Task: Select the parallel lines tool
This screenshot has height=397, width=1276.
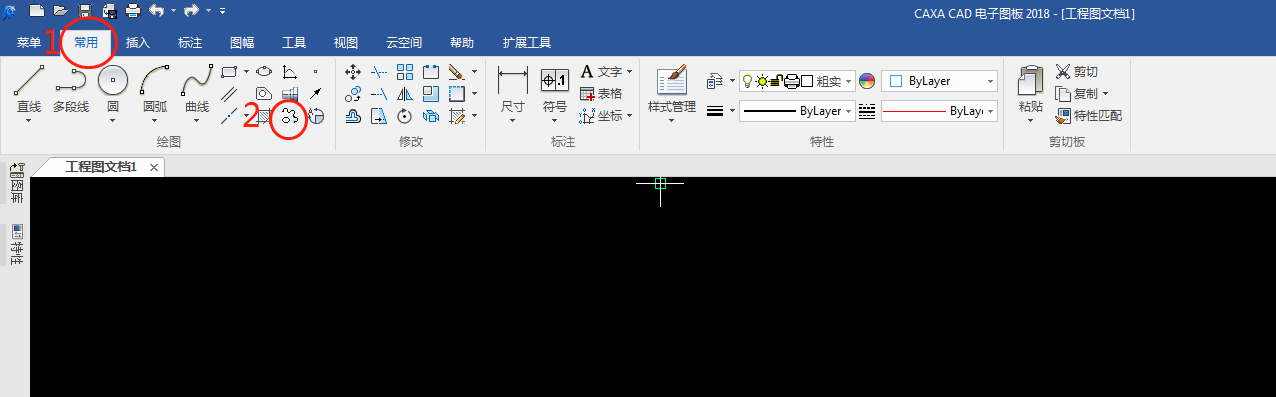Action: coord(229,94)
